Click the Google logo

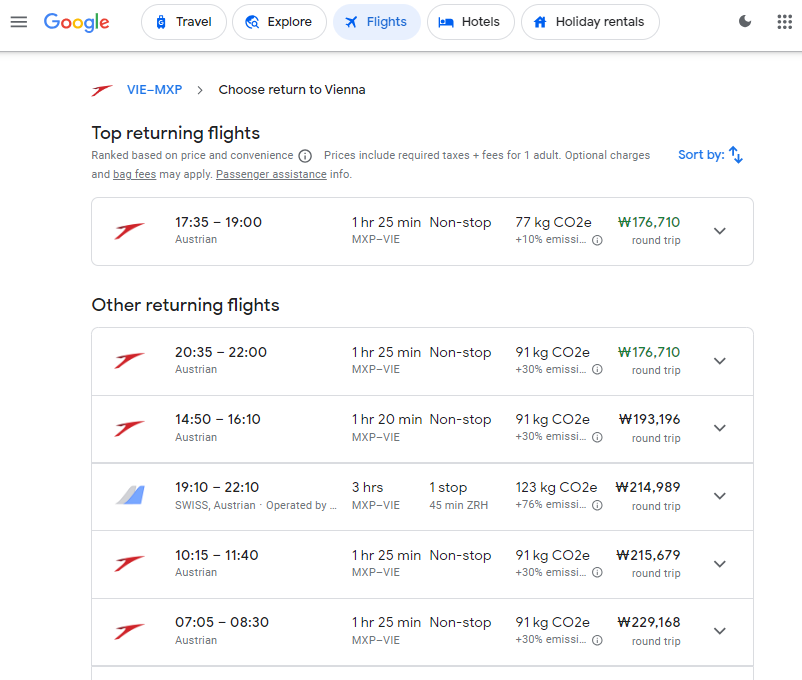(76, 22)
